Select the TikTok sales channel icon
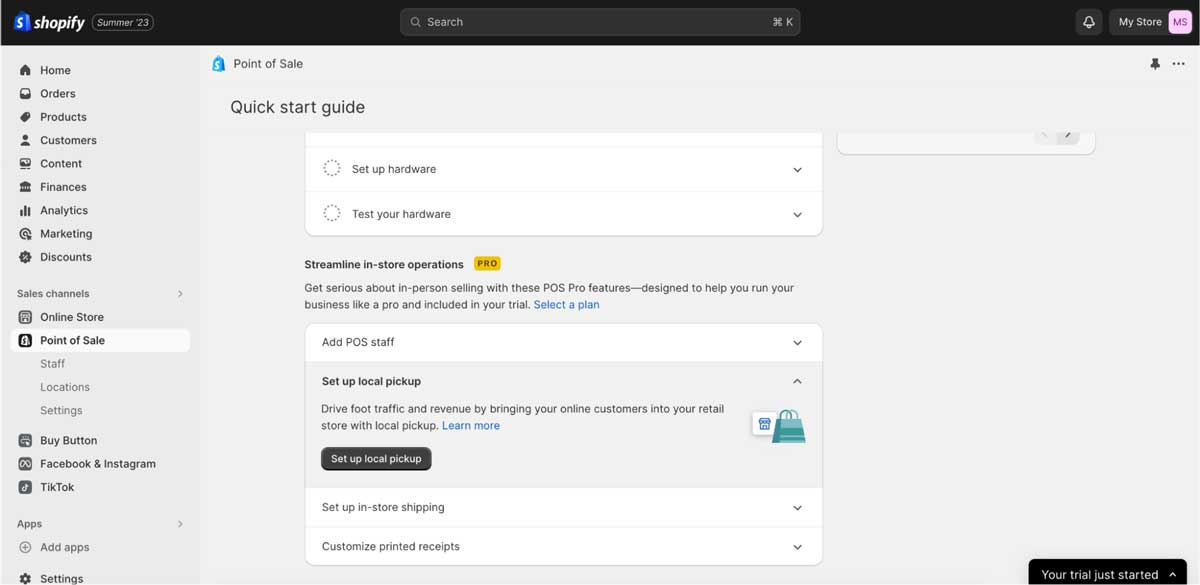Viewport: 1200px width, 585px height. pos(24,487)
